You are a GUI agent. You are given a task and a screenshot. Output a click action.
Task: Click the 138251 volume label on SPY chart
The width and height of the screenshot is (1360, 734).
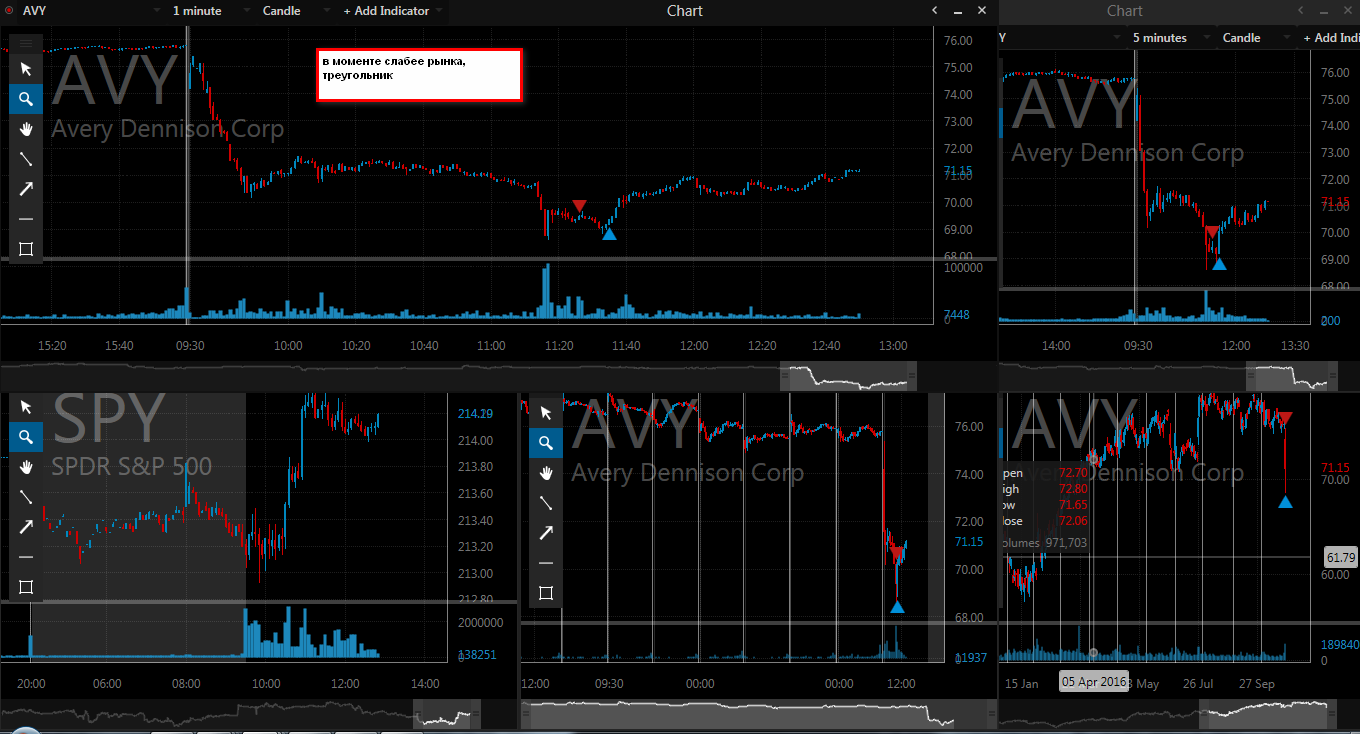point(477,655)
